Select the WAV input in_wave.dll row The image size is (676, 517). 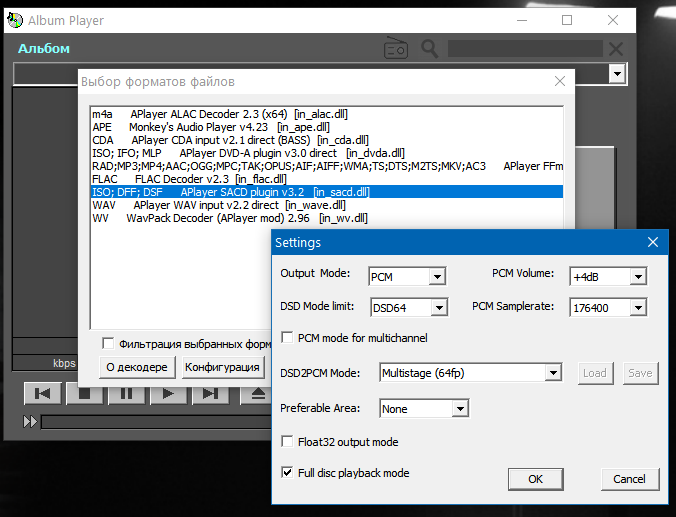click(327, 205)
